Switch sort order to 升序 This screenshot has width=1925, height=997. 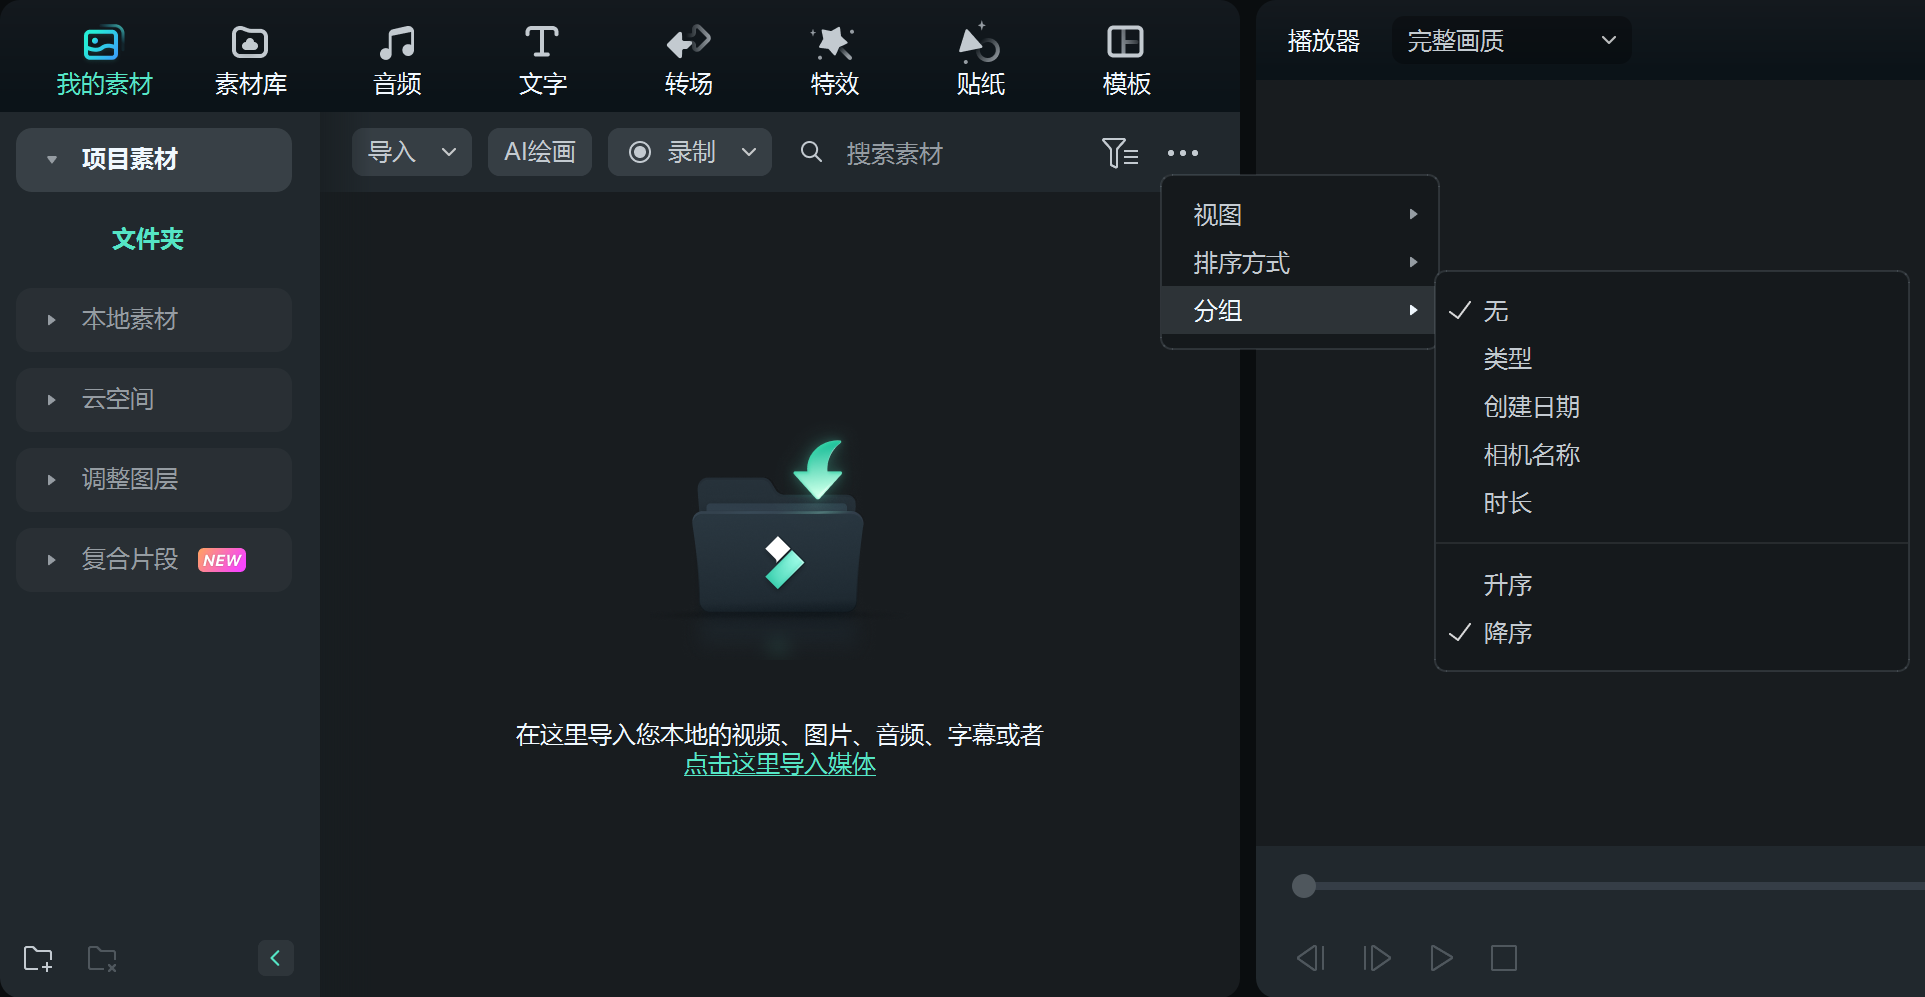click(1507, 584)
